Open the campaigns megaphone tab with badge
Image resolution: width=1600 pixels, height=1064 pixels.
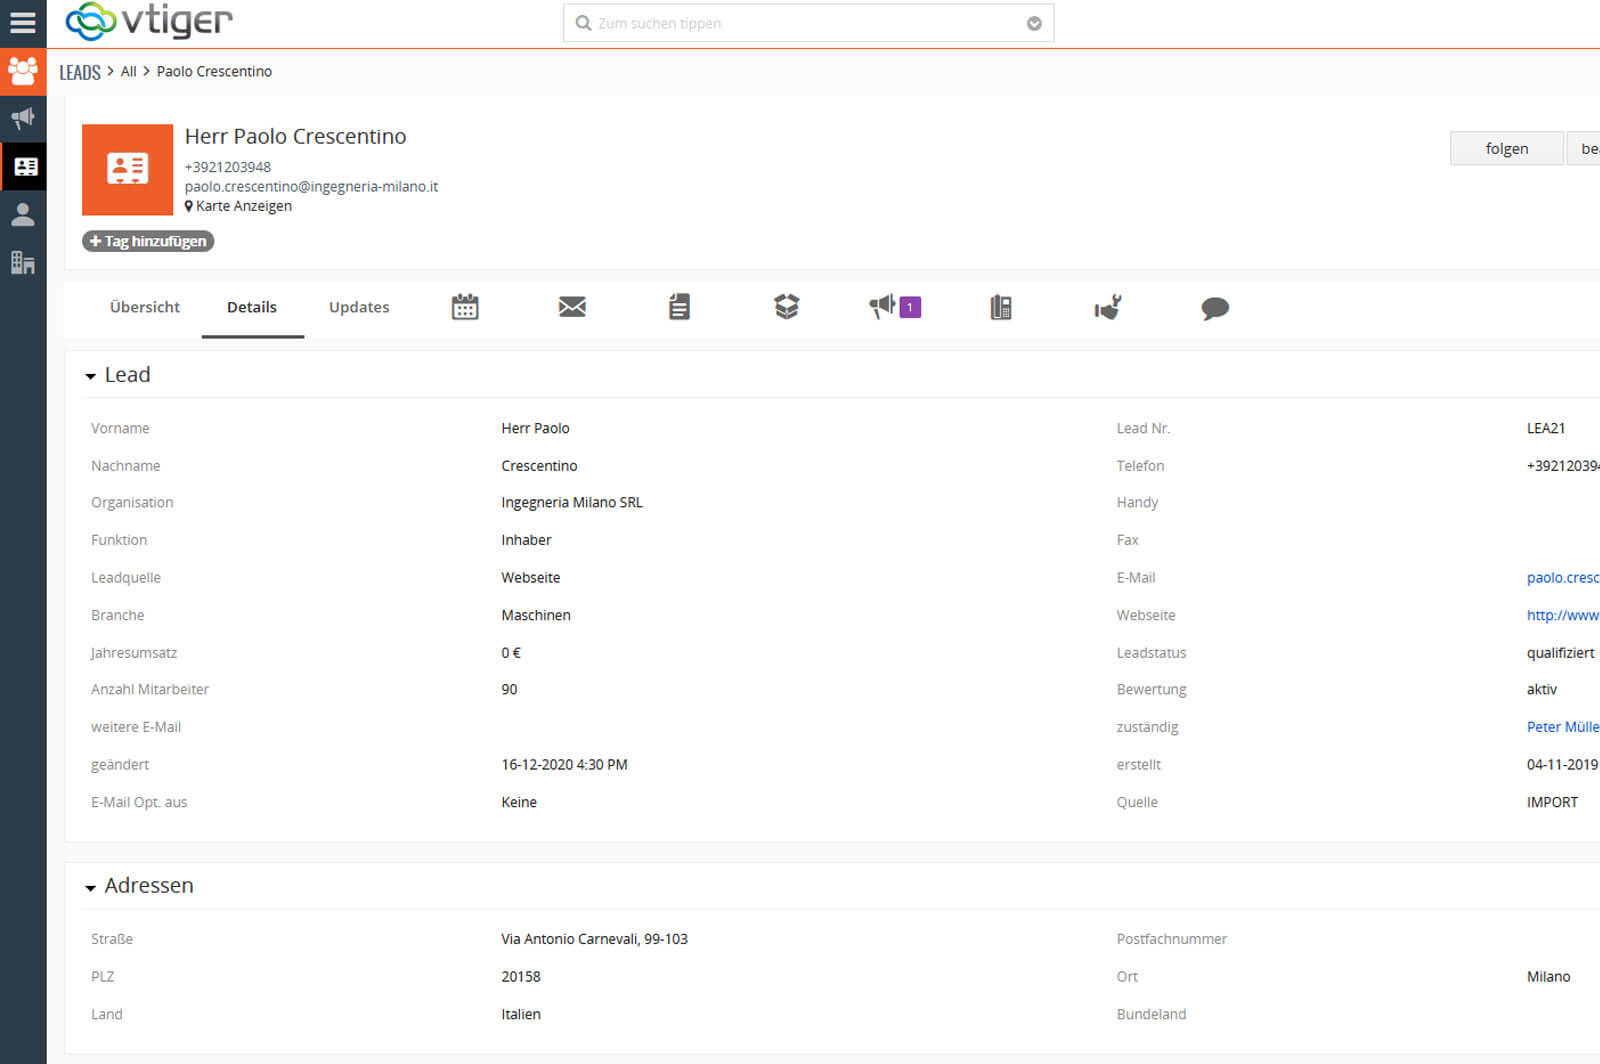(x=893, y=307)
